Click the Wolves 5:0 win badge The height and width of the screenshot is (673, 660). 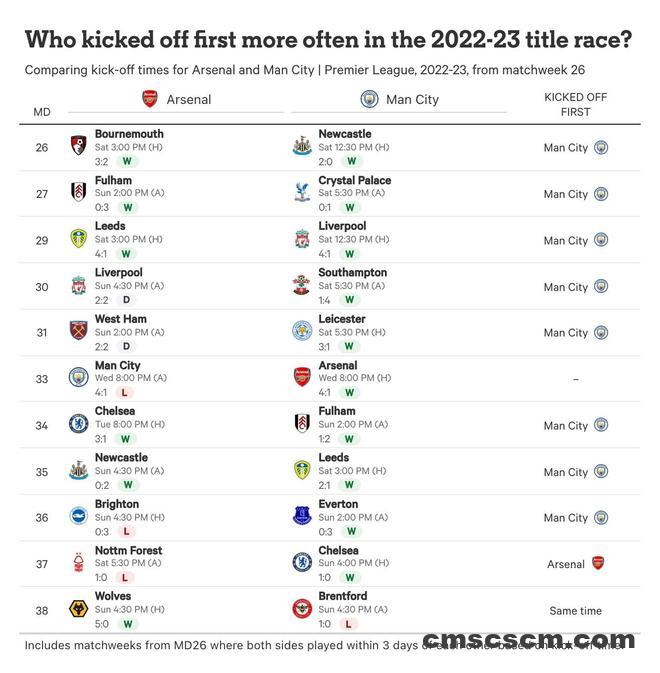point(127,624)
